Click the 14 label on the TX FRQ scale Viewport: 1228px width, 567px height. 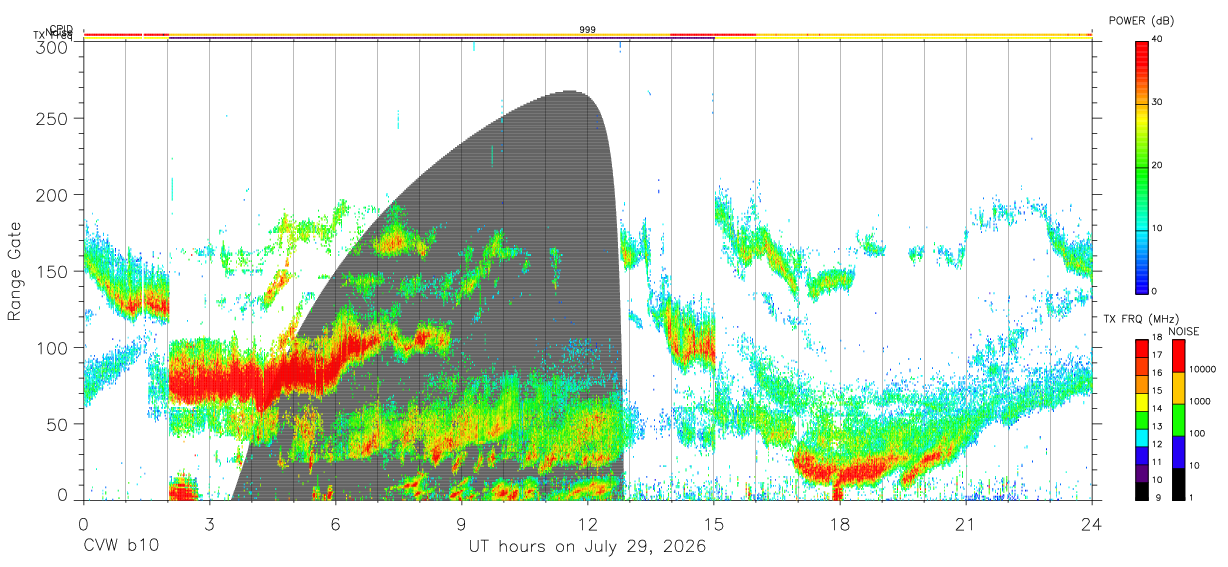point(1158,409)
